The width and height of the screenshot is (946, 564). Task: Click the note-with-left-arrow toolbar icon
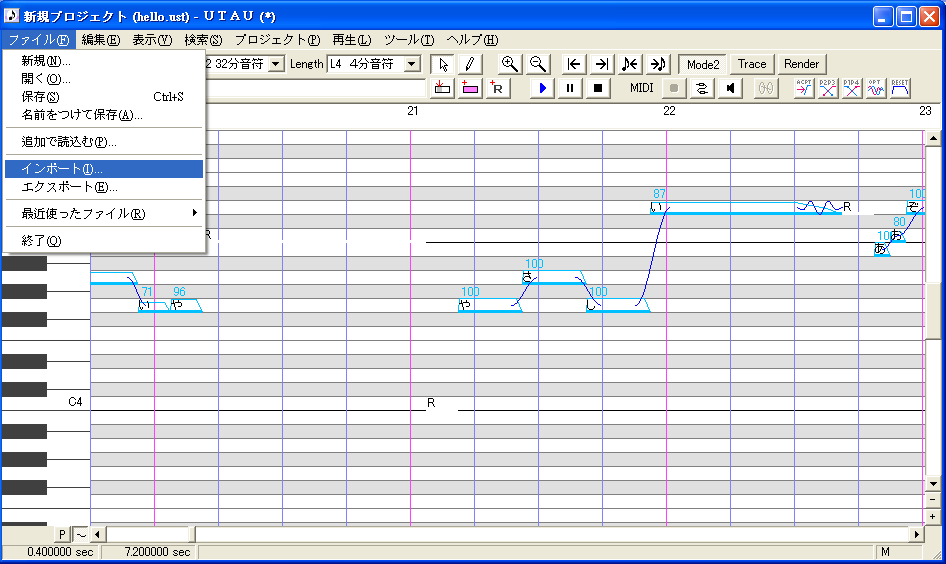click(629, 64)
